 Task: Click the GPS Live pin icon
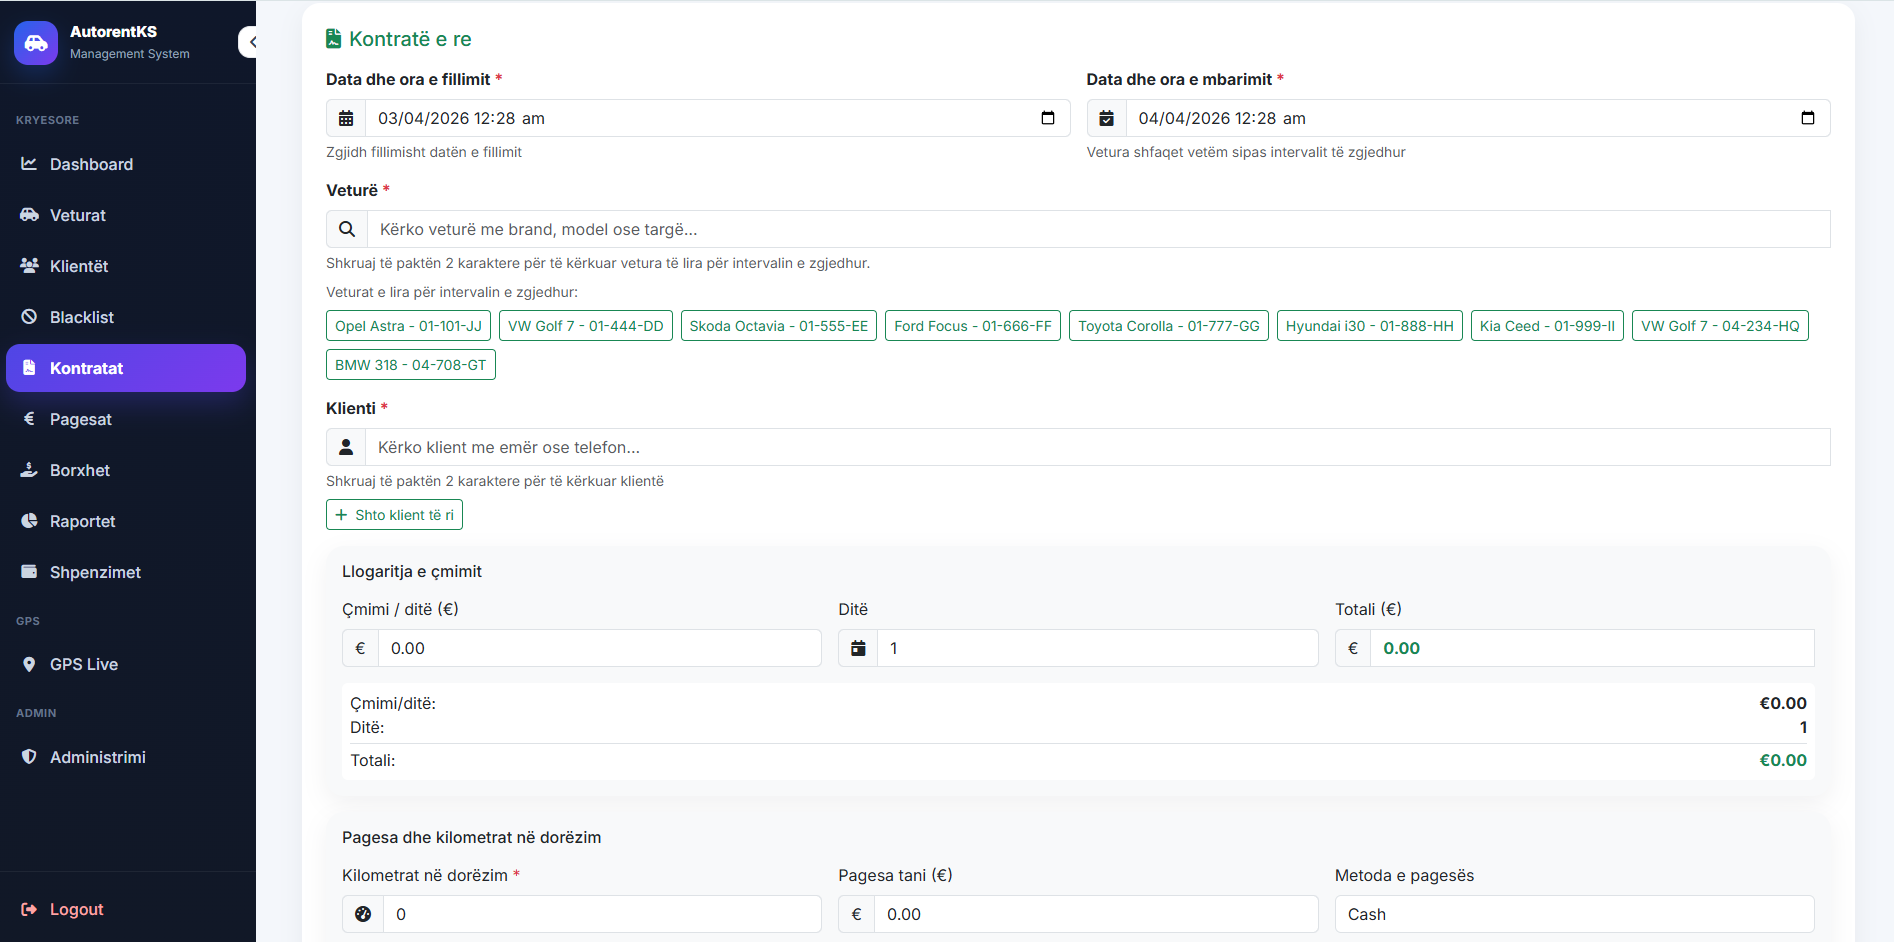29,664
